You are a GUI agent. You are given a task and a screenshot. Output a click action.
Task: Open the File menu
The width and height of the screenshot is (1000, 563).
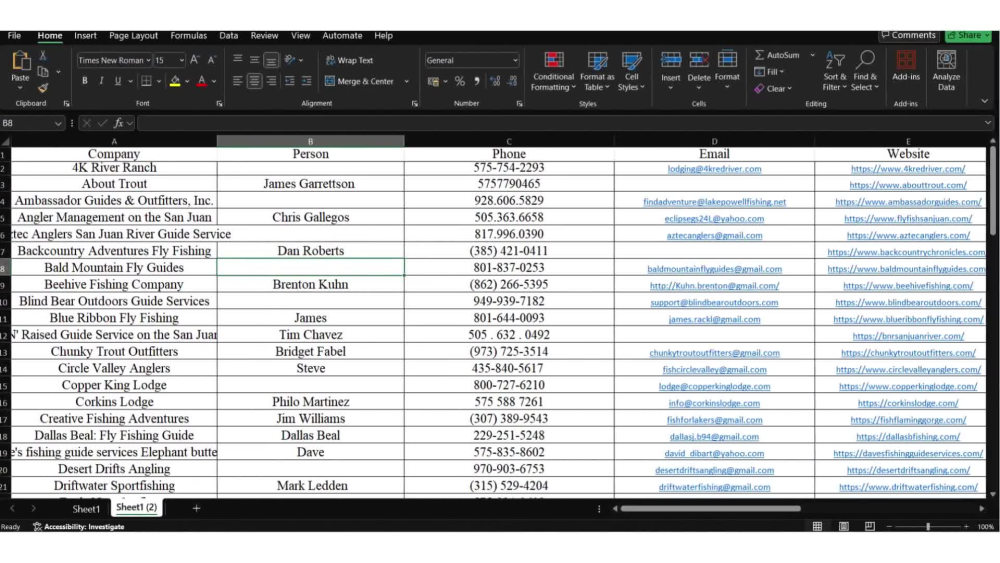click(14, 36)
